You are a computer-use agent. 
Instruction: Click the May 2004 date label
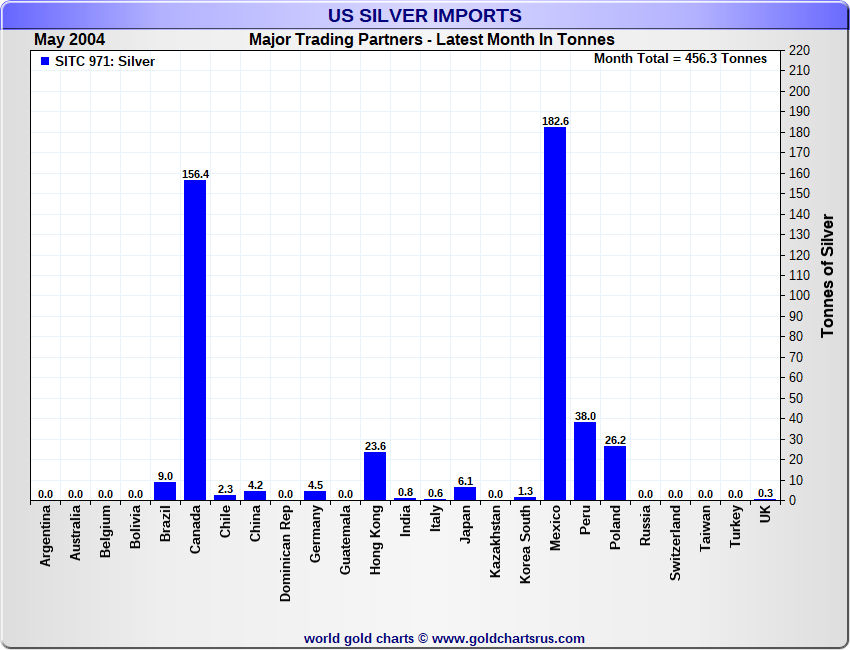[69, 40]
